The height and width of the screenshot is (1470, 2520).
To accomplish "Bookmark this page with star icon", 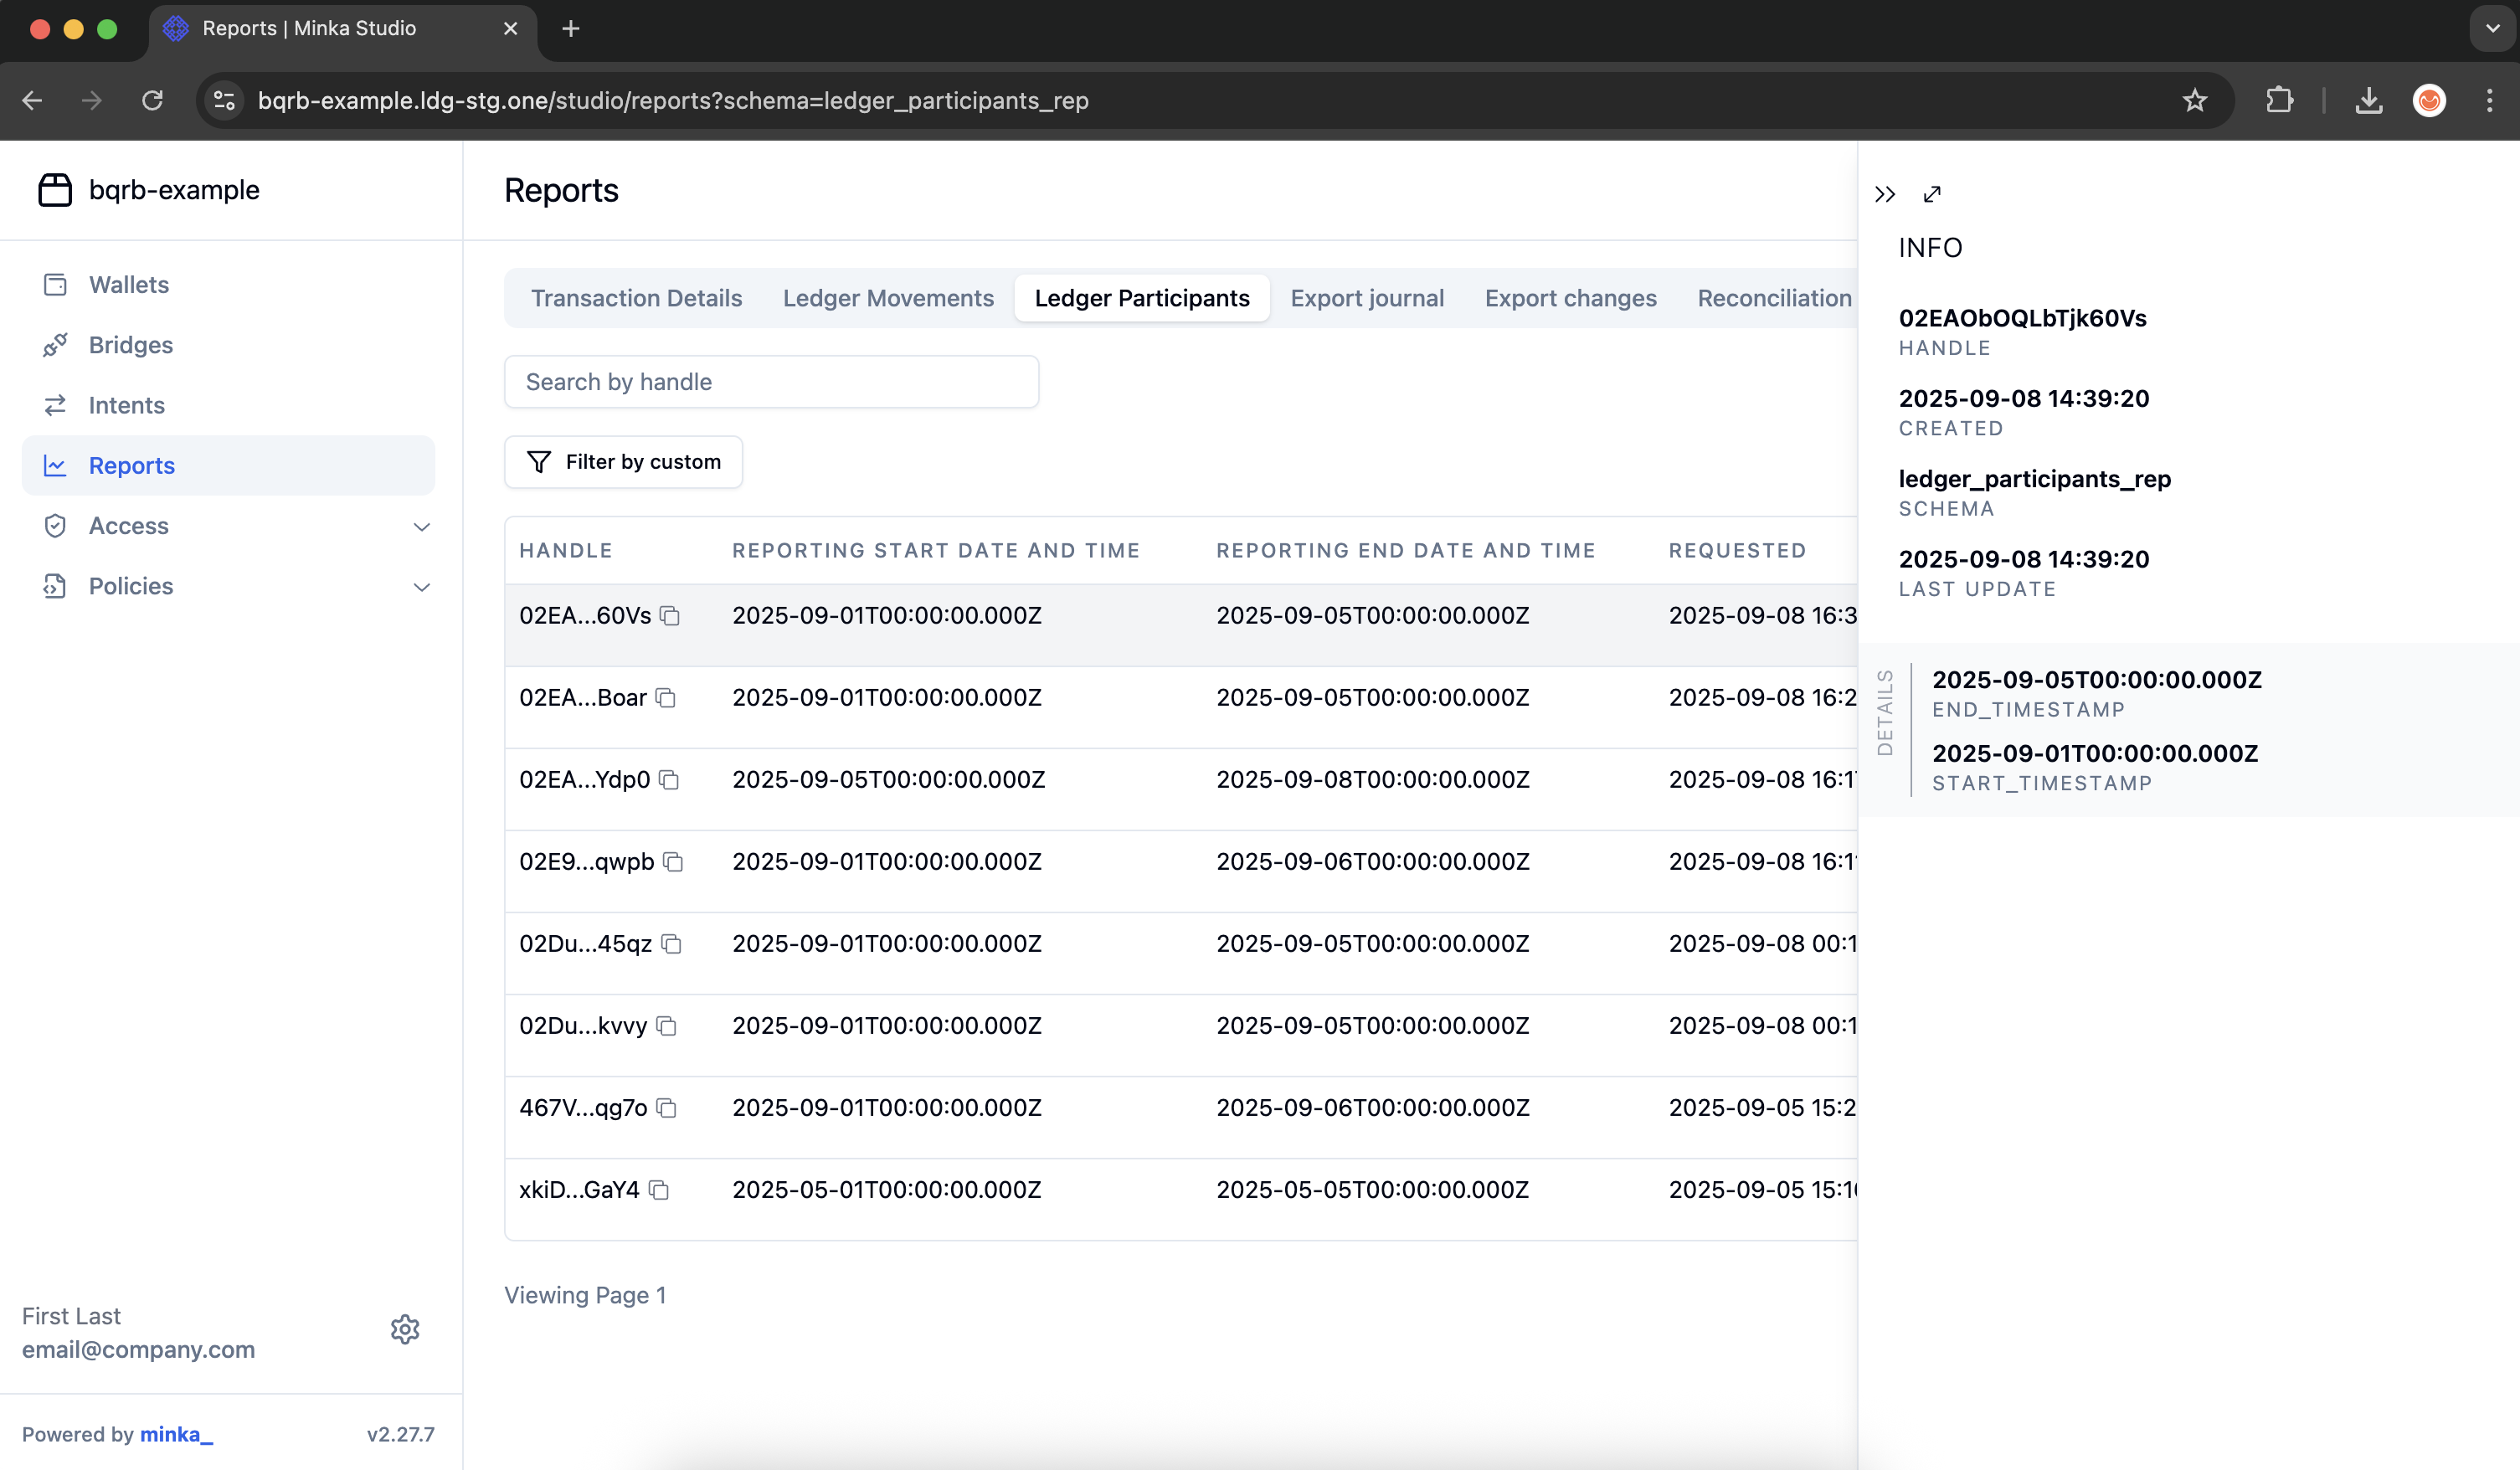I will (x=2195, y=100).
